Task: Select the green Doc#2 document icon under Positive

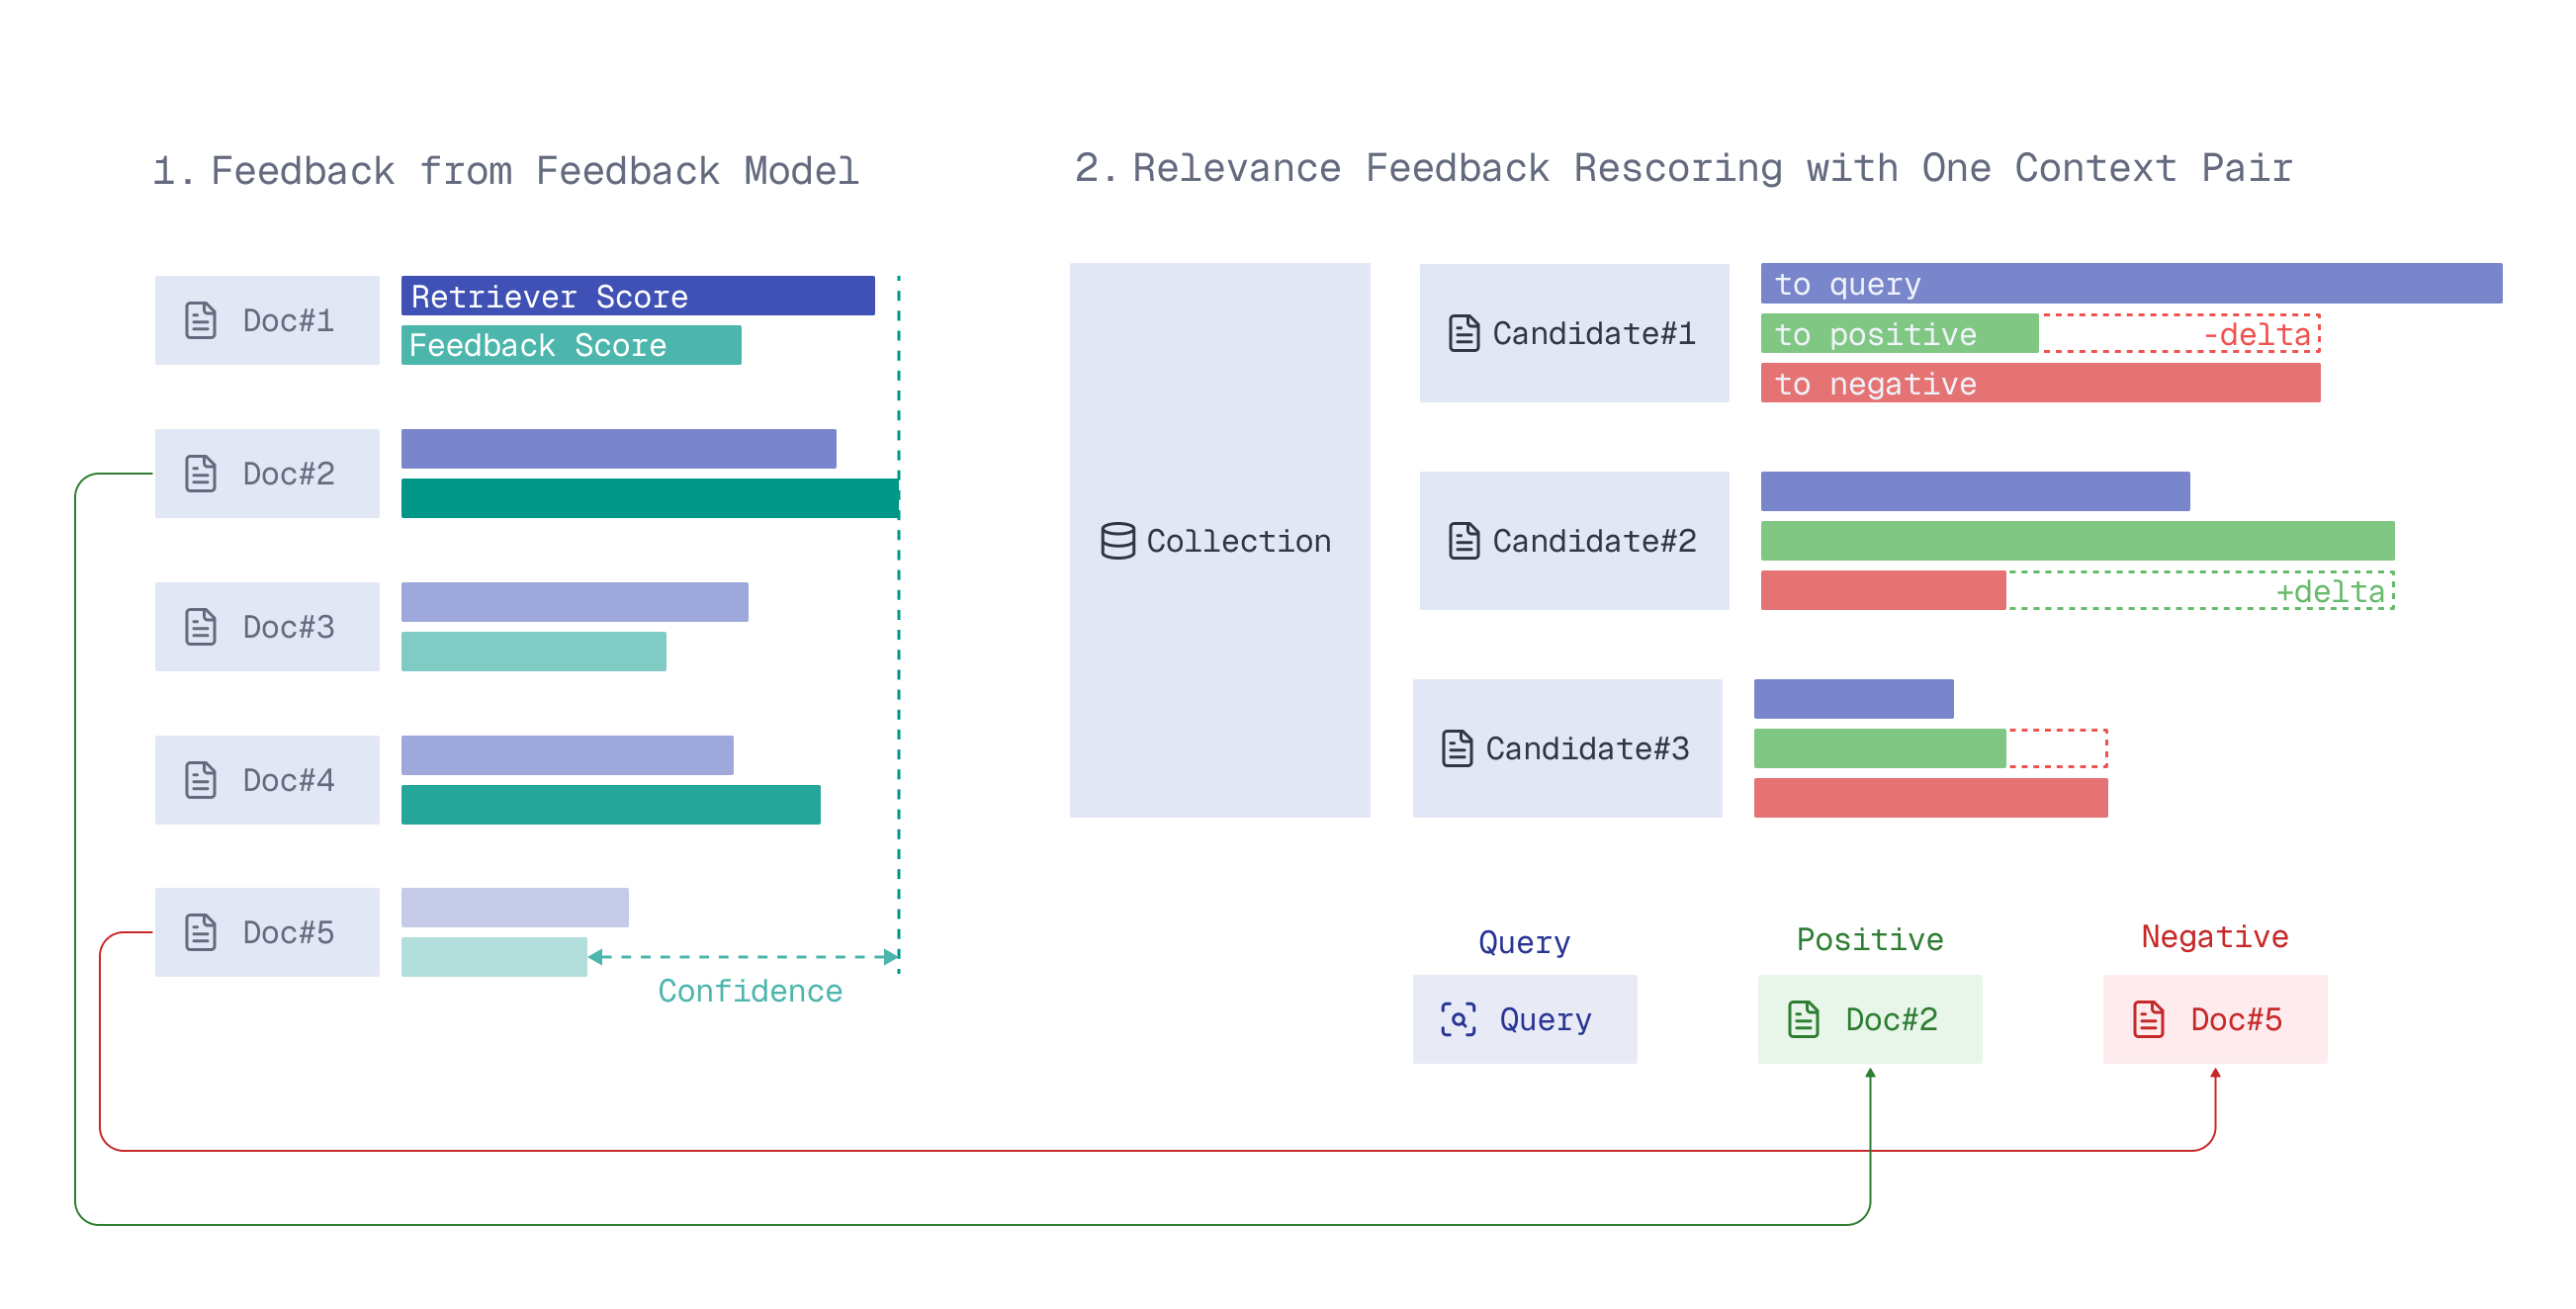Action: (1803, 1019)
